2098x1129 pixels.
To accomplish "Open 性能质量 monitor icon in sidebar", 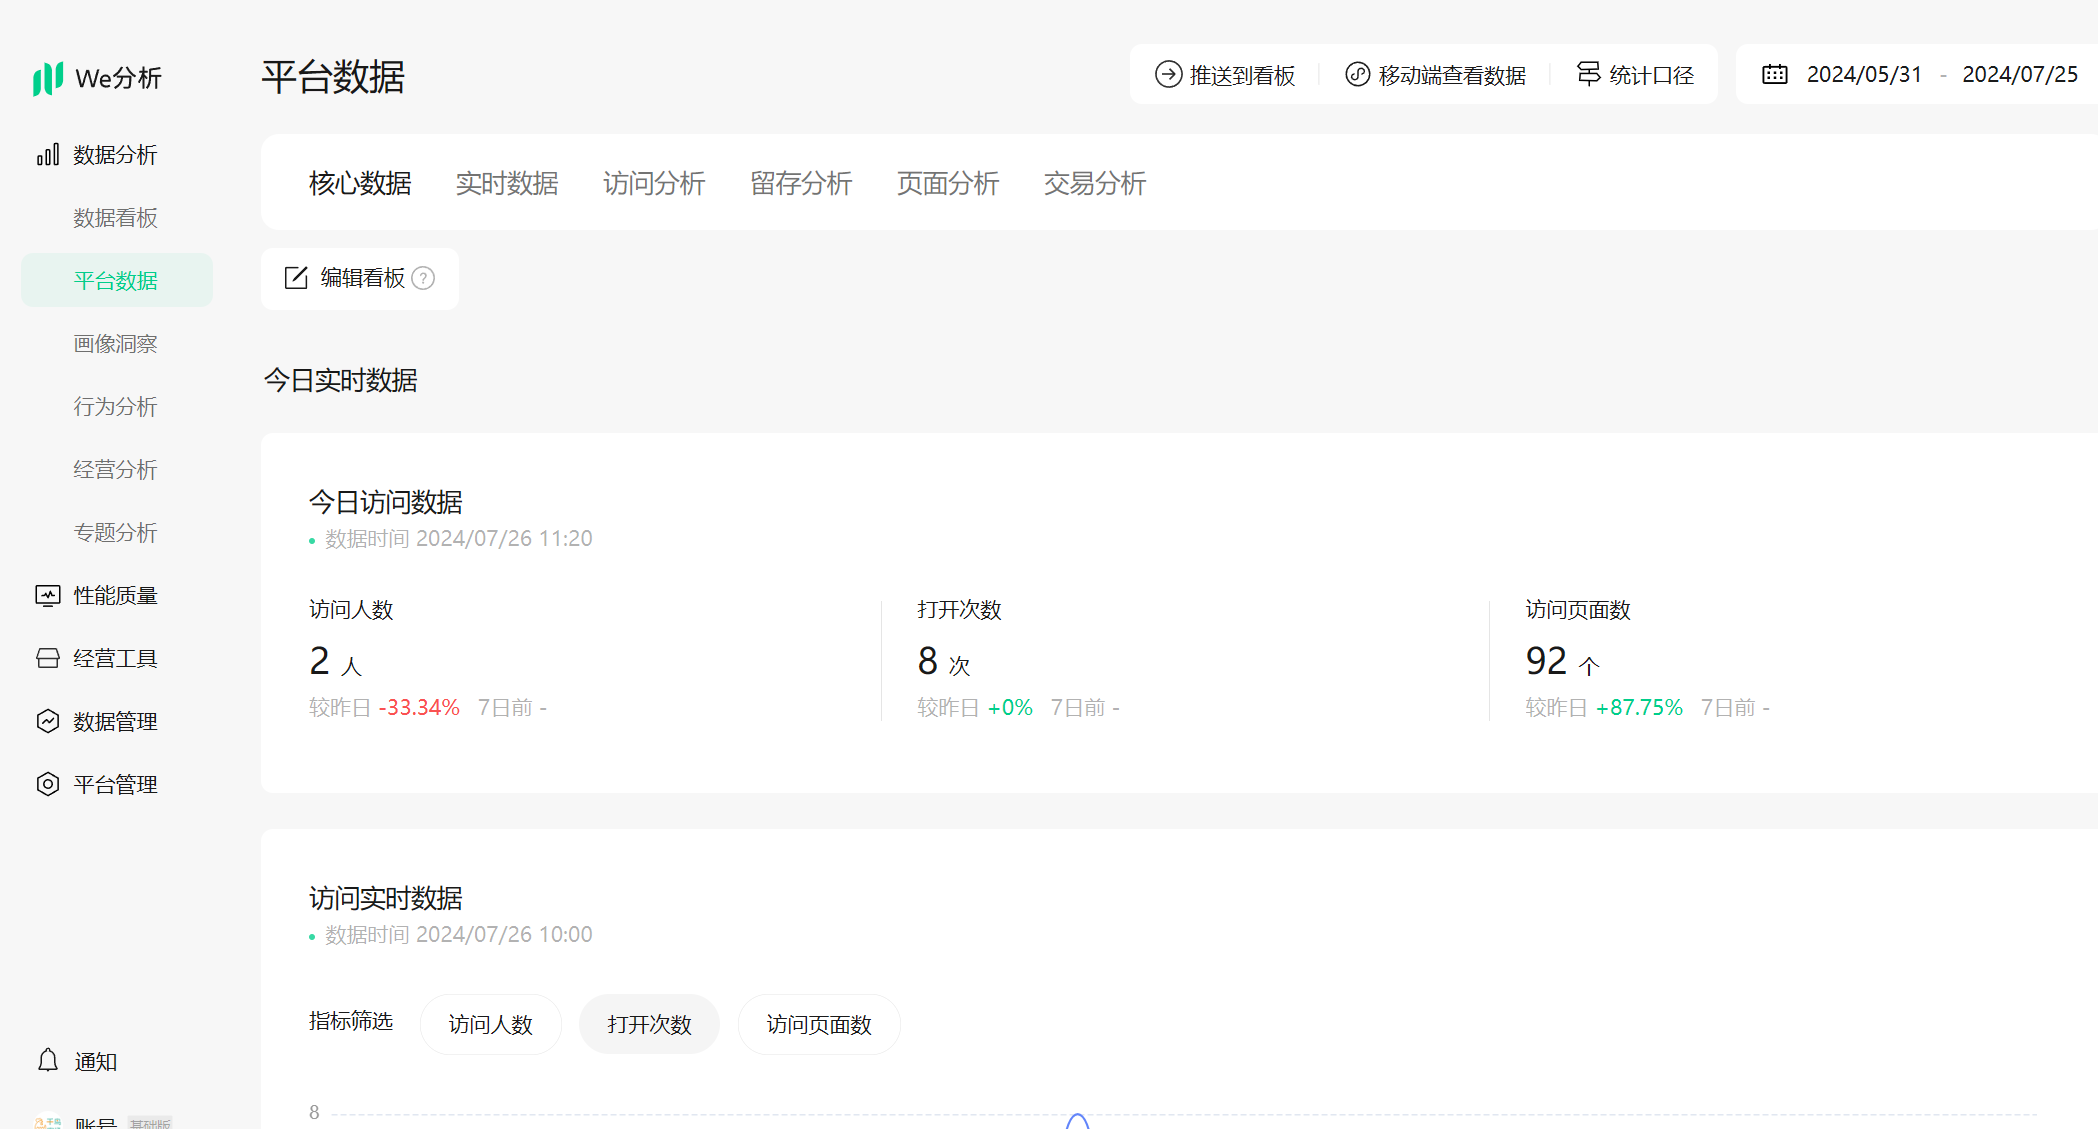I will pos(47,596).
